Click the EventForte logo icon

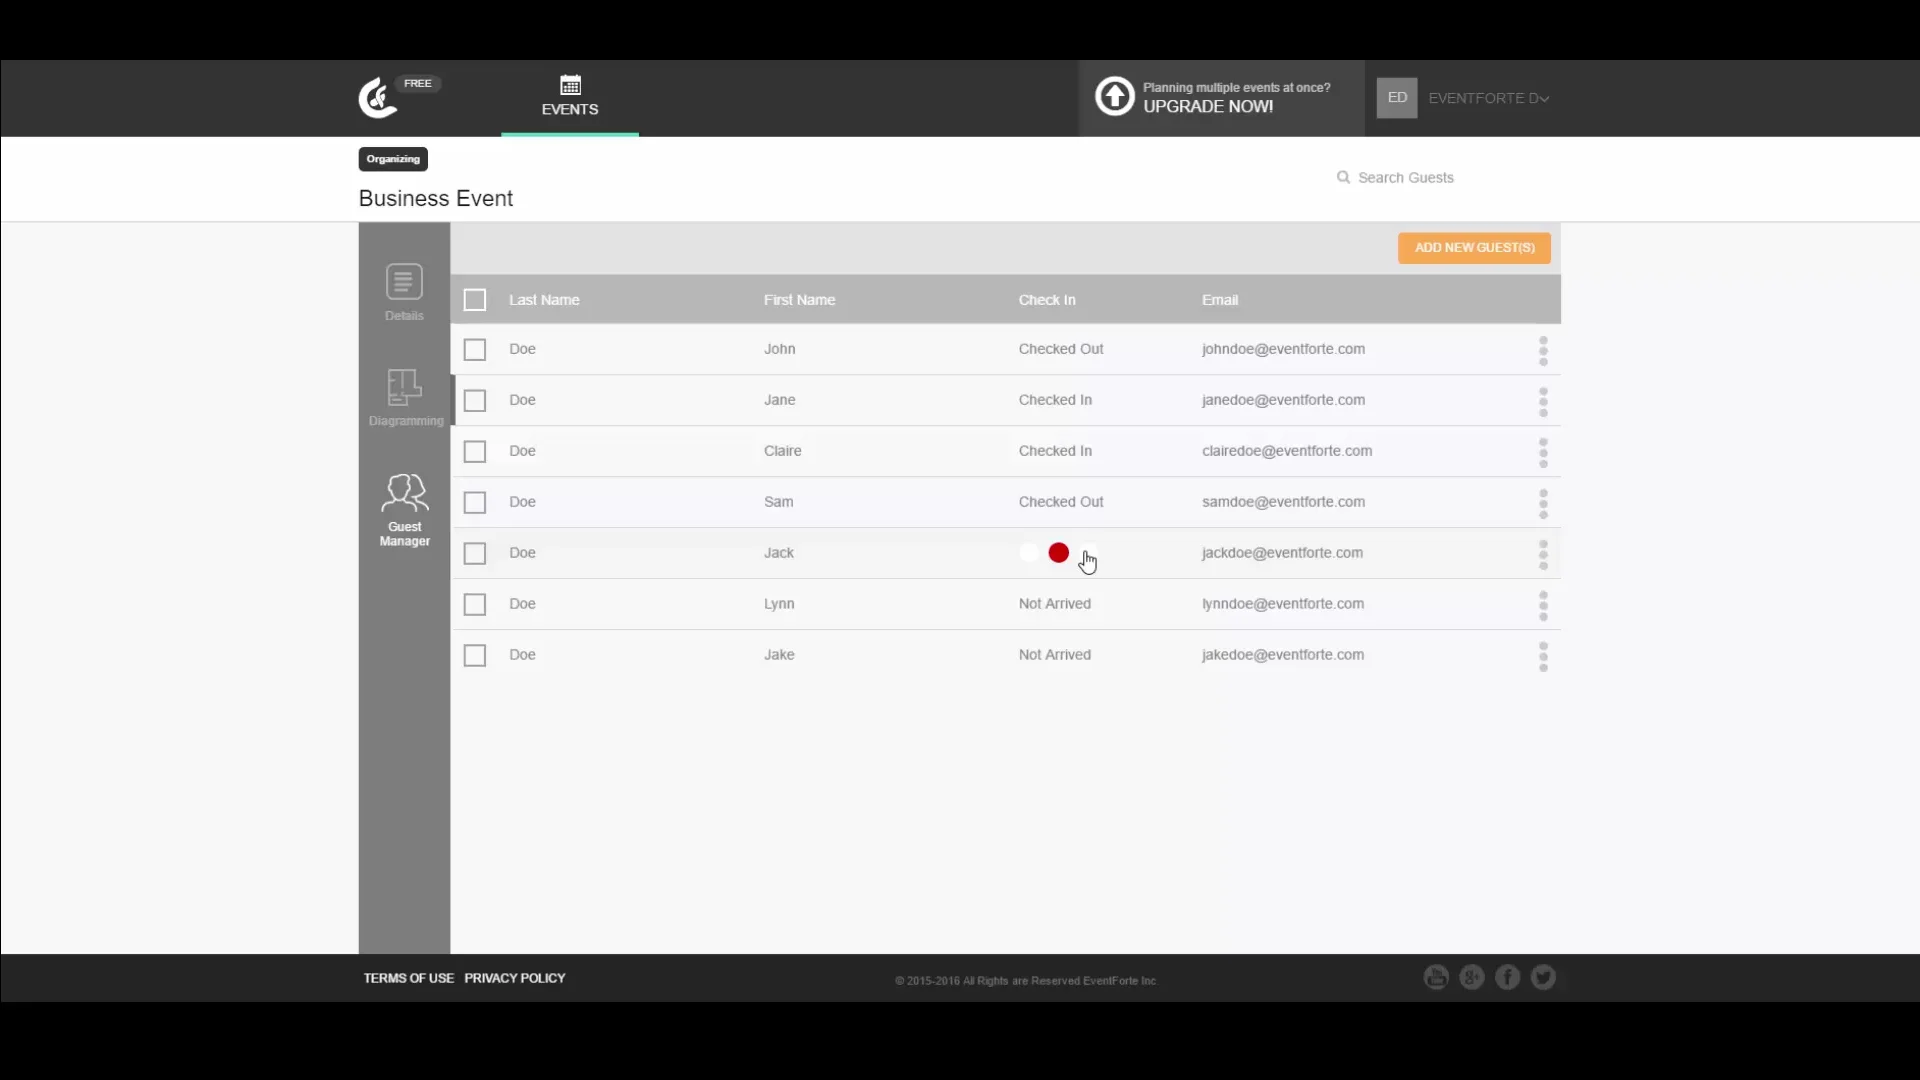click(x=378, y=98)
